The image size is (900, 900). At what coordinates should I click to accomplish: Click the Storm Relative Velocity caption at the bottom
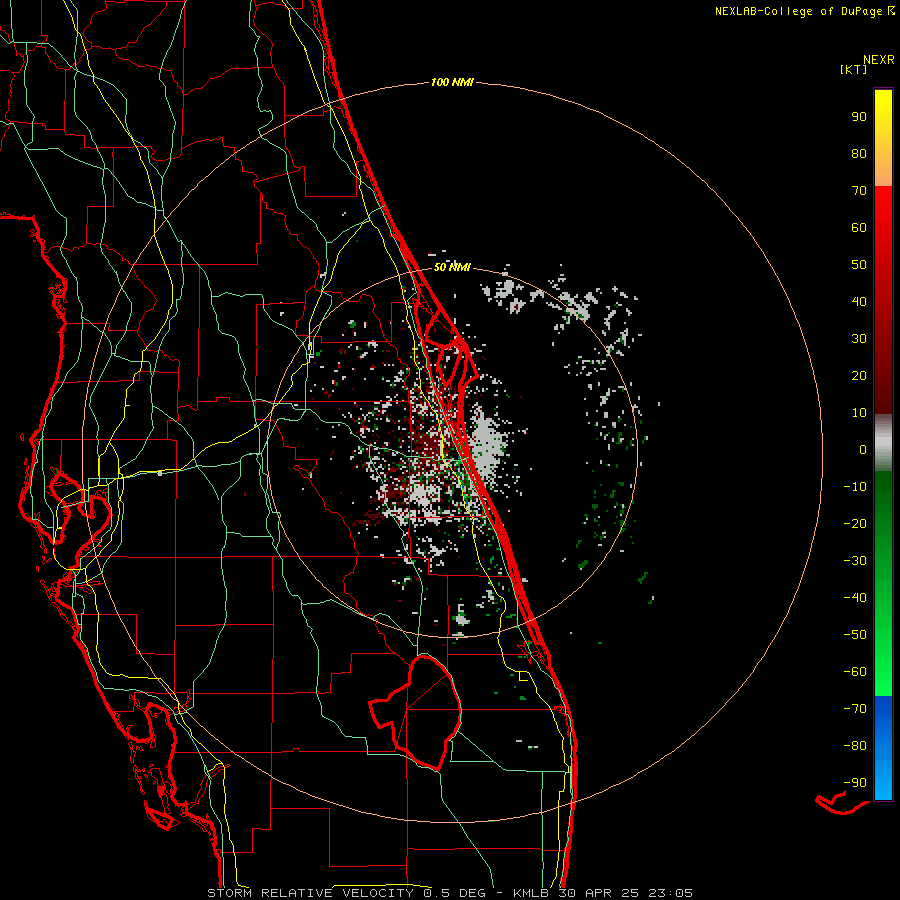(x=450, y=893)
